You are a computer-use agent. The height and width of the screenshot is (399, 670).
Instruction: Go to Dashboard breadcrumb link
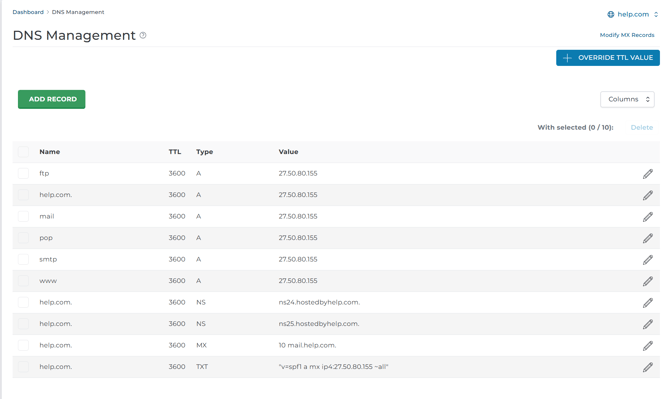(x=28, y=12)
